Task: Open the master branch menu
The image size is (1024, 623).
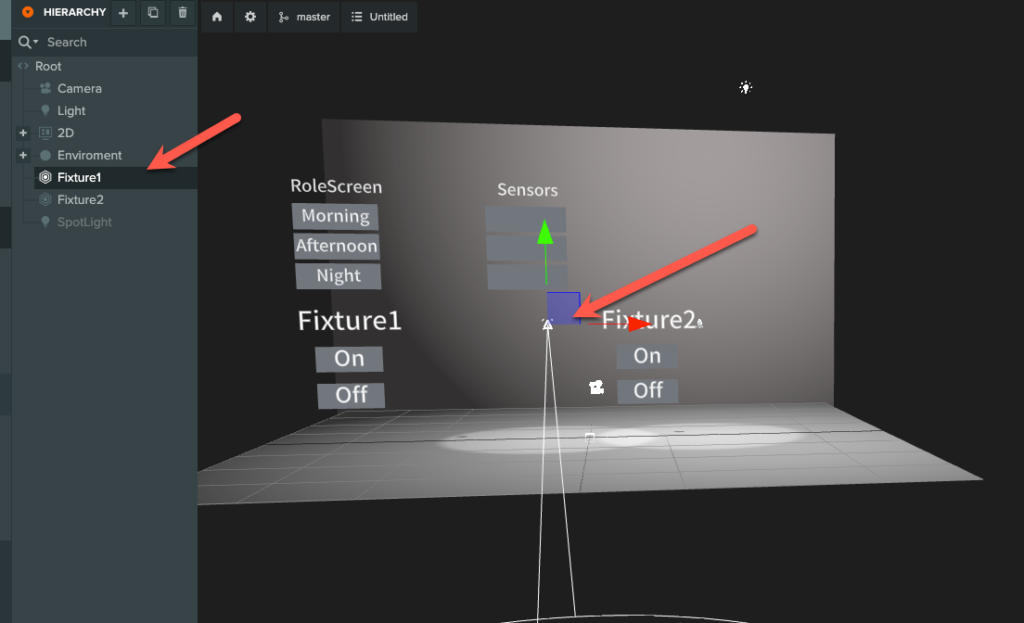Action: pos(304,17)
